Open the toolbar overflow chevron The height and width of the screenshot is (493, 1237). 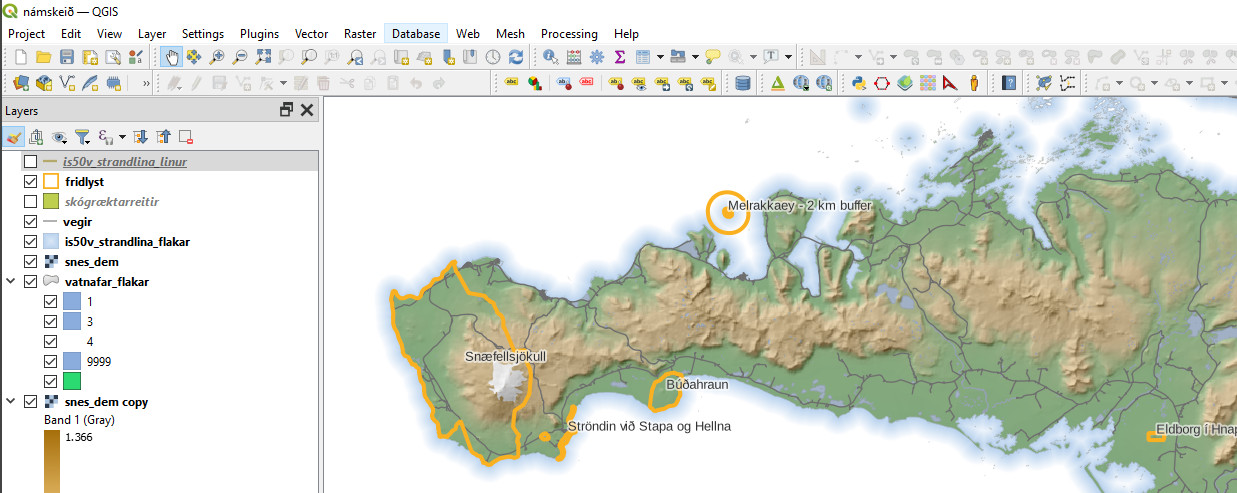coord(147,83)
